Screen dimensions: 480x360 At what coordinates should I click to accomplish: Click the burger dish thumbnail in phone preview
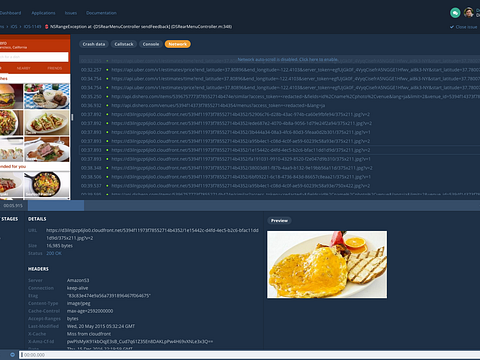pos(11,96)
